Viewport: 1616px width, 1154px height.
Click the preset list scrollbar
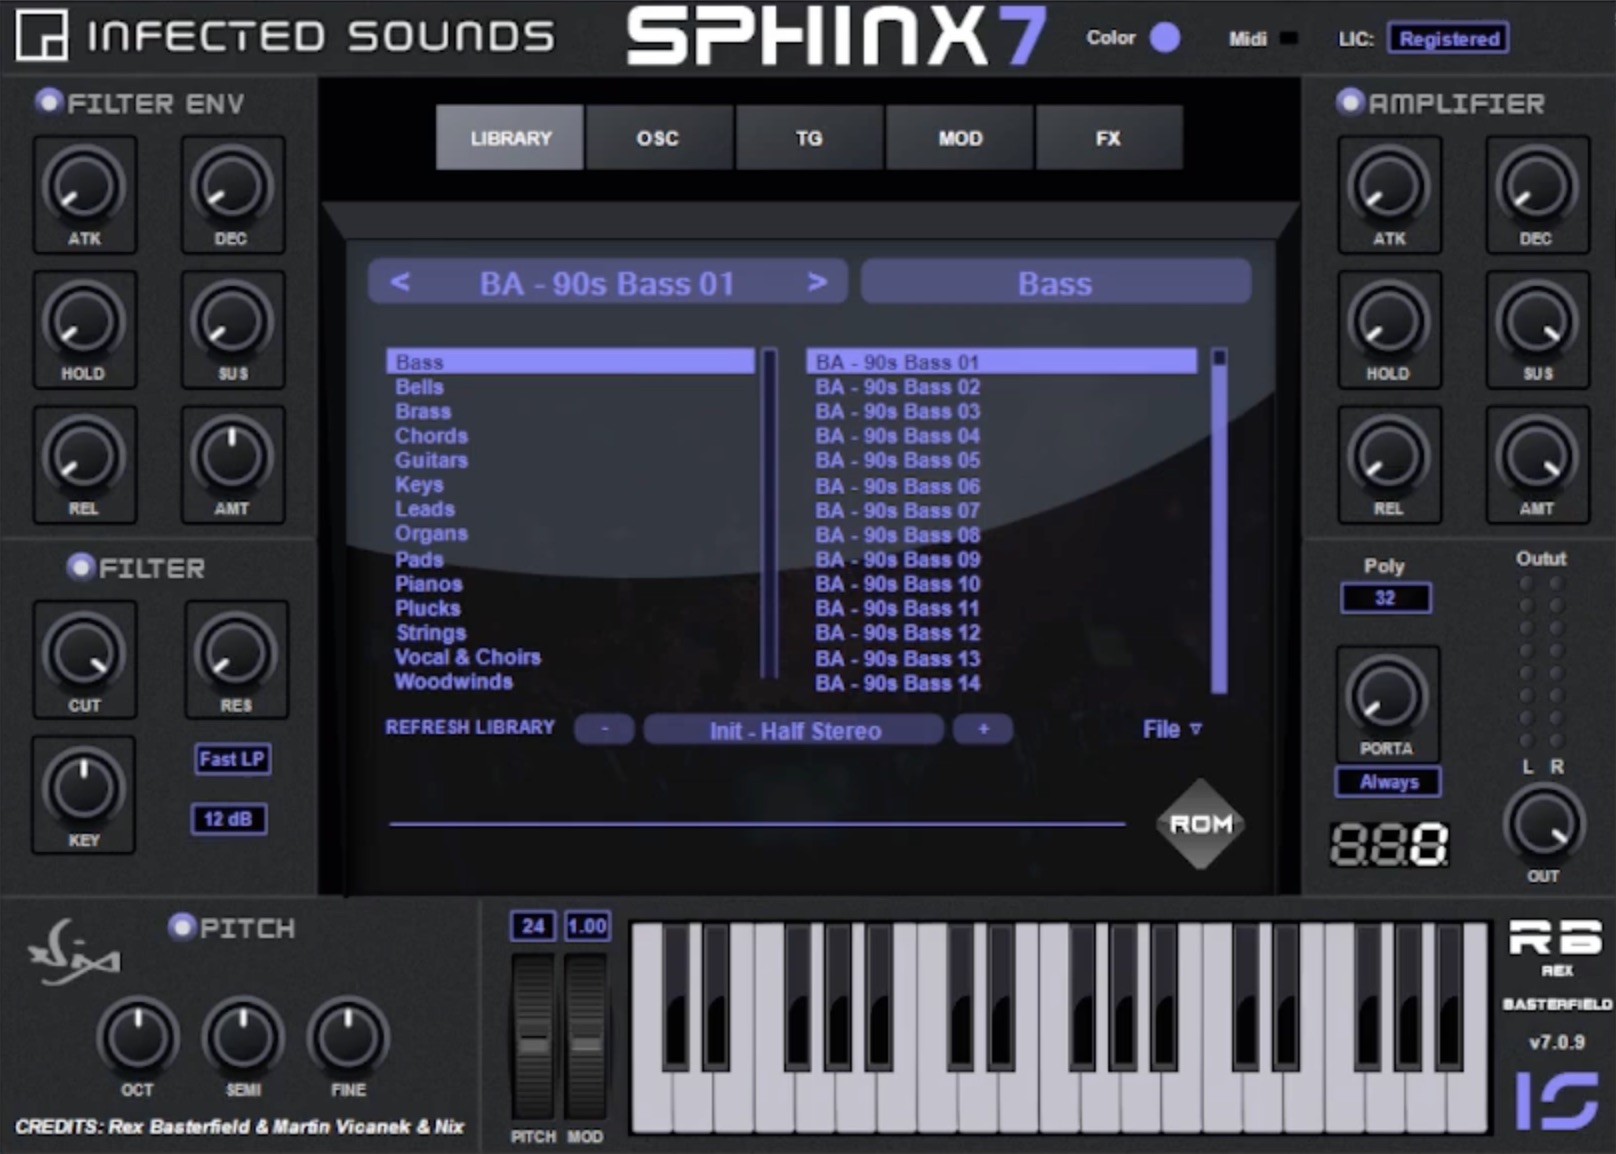(x=1219, y=521)
